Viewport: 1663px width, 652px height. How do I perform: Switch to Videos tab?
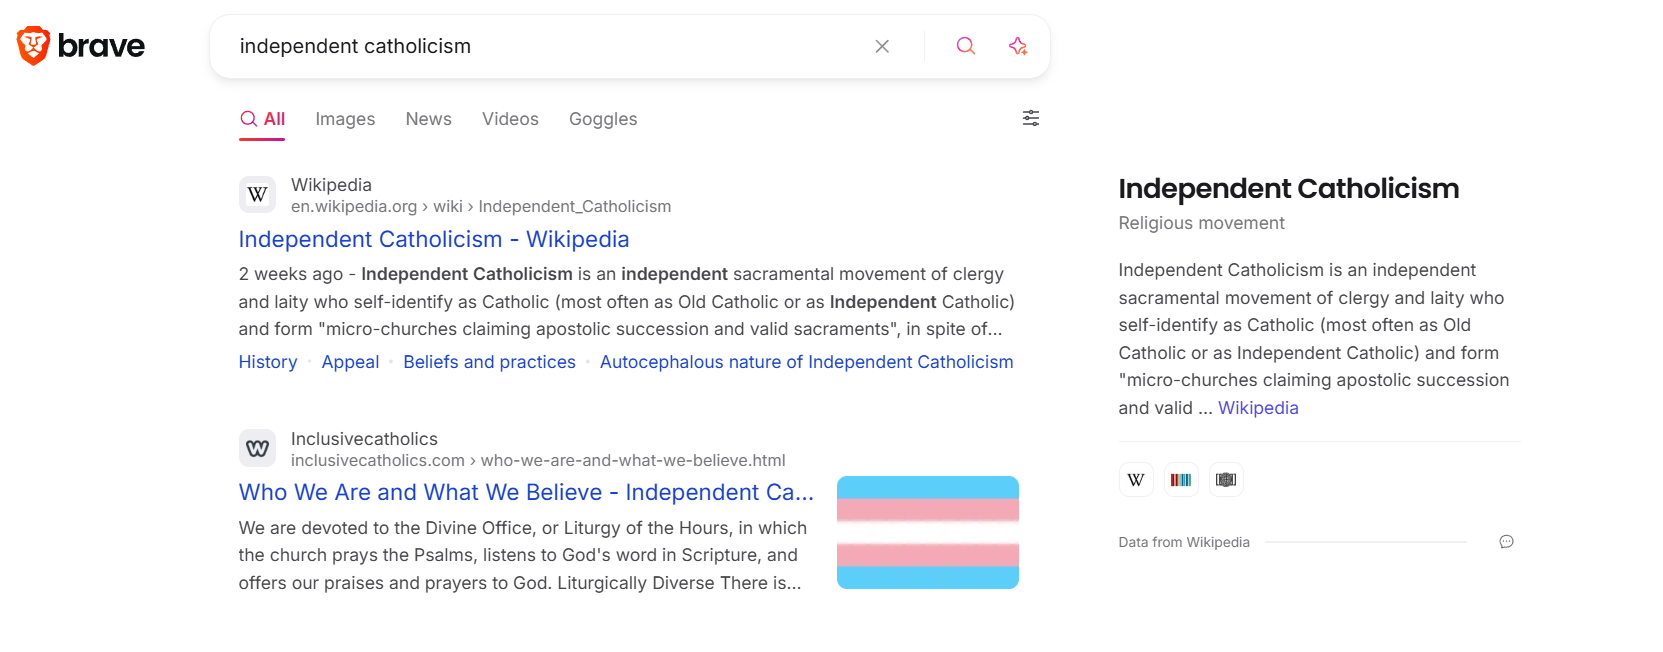(x=510, y=119)
